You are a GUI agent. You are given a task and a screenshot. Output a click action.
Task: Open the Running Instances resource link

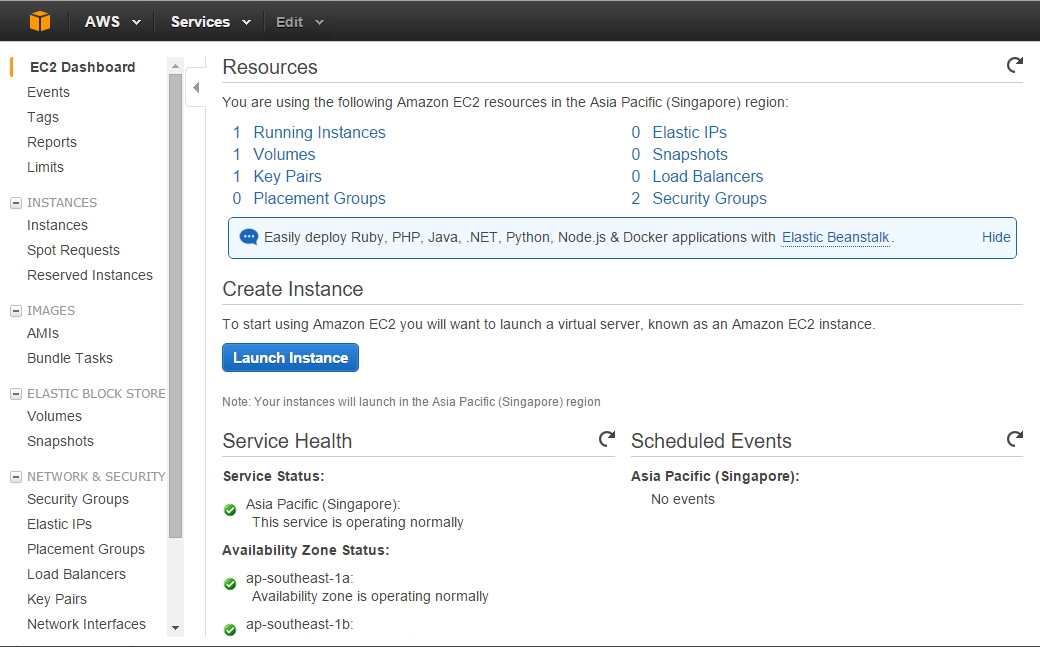coord(319,133)
